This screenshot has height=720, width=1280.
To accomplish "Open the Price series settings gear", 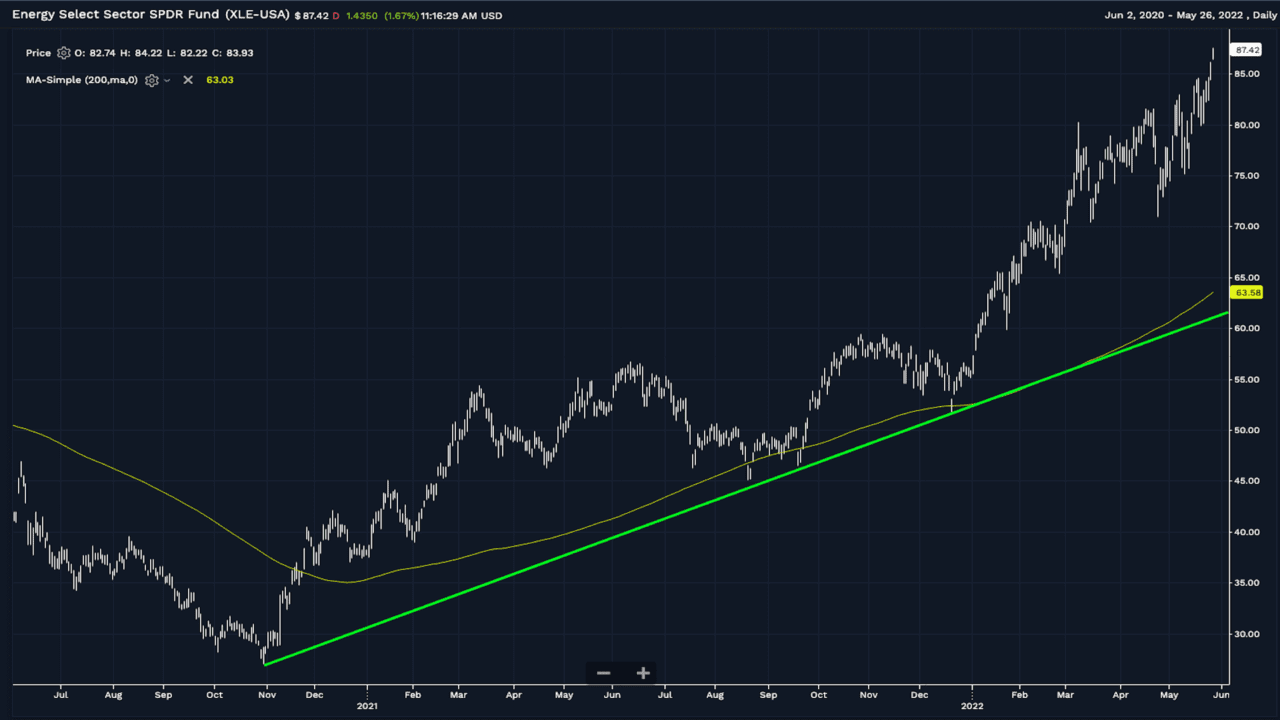I will [64, 53].
